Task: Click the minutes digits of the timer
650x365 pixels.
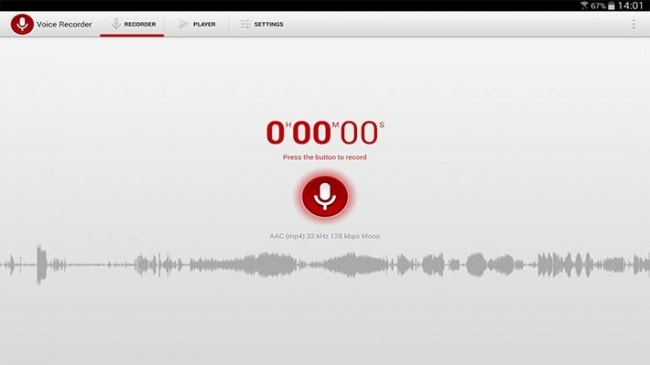Action: point(312,133)
